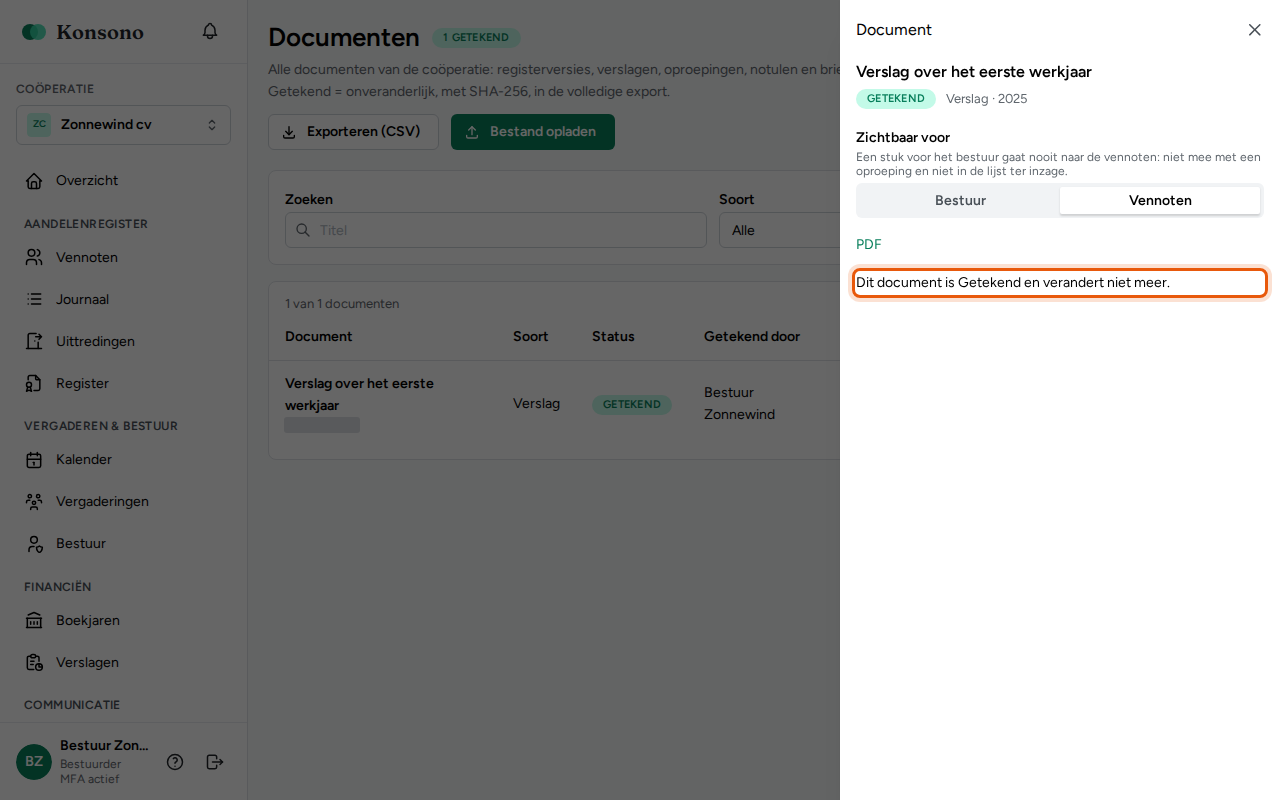Open the Zonnewind cv cooperative selector
This screenshot has width=1280, height=800.
point(123,125)
